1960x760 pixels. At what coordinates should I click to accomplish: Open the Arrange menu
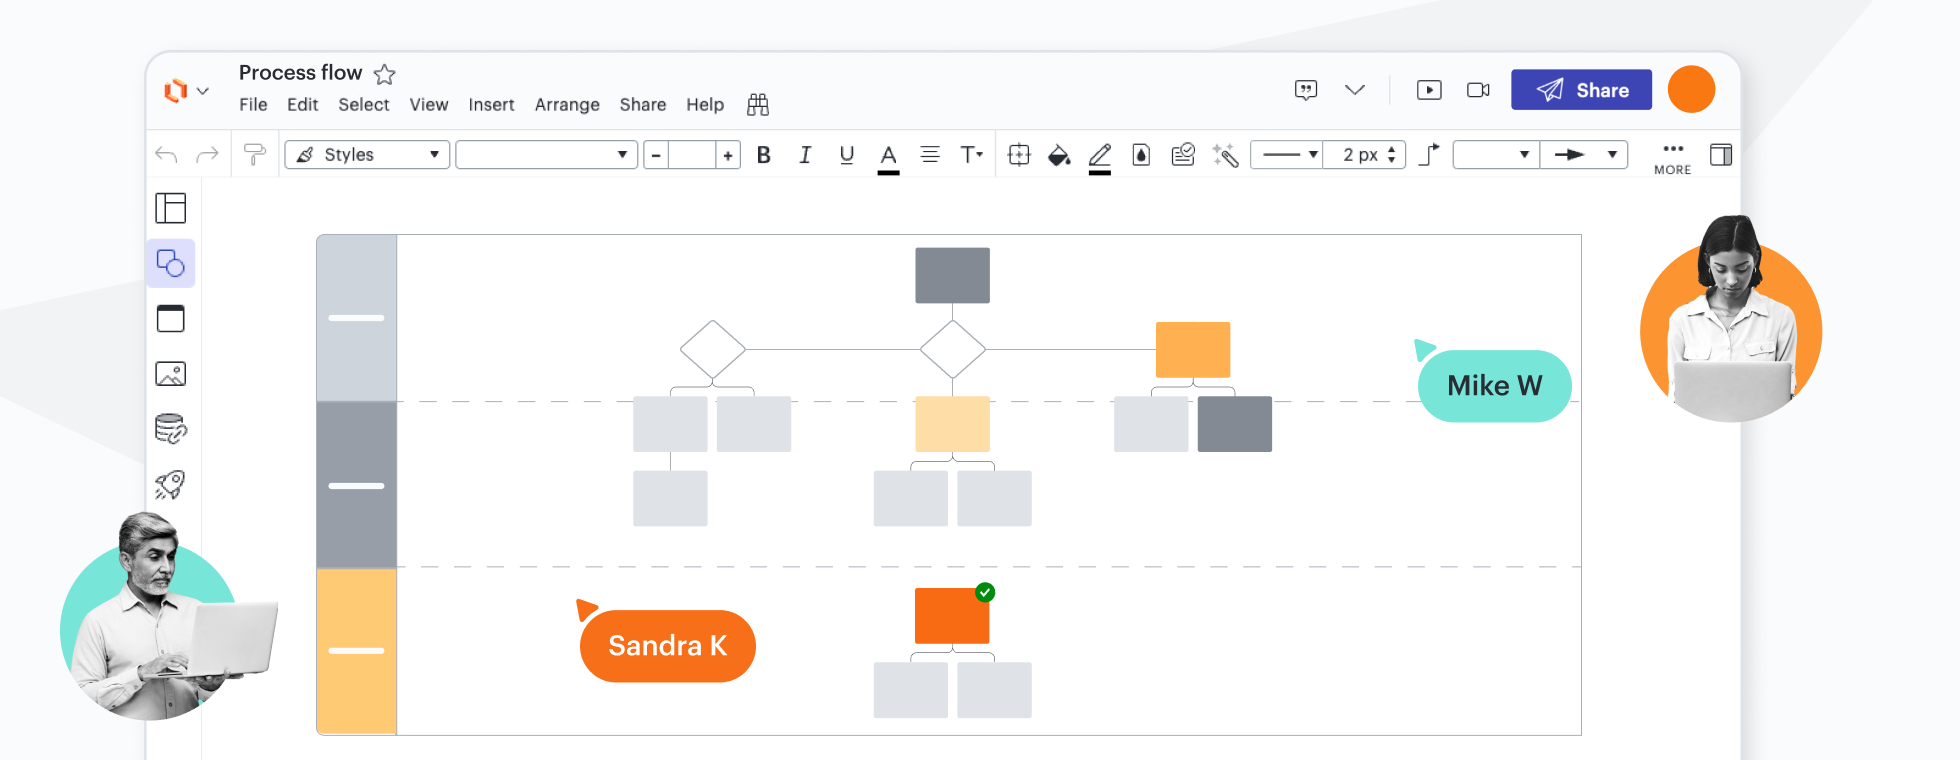click(567, 105)
